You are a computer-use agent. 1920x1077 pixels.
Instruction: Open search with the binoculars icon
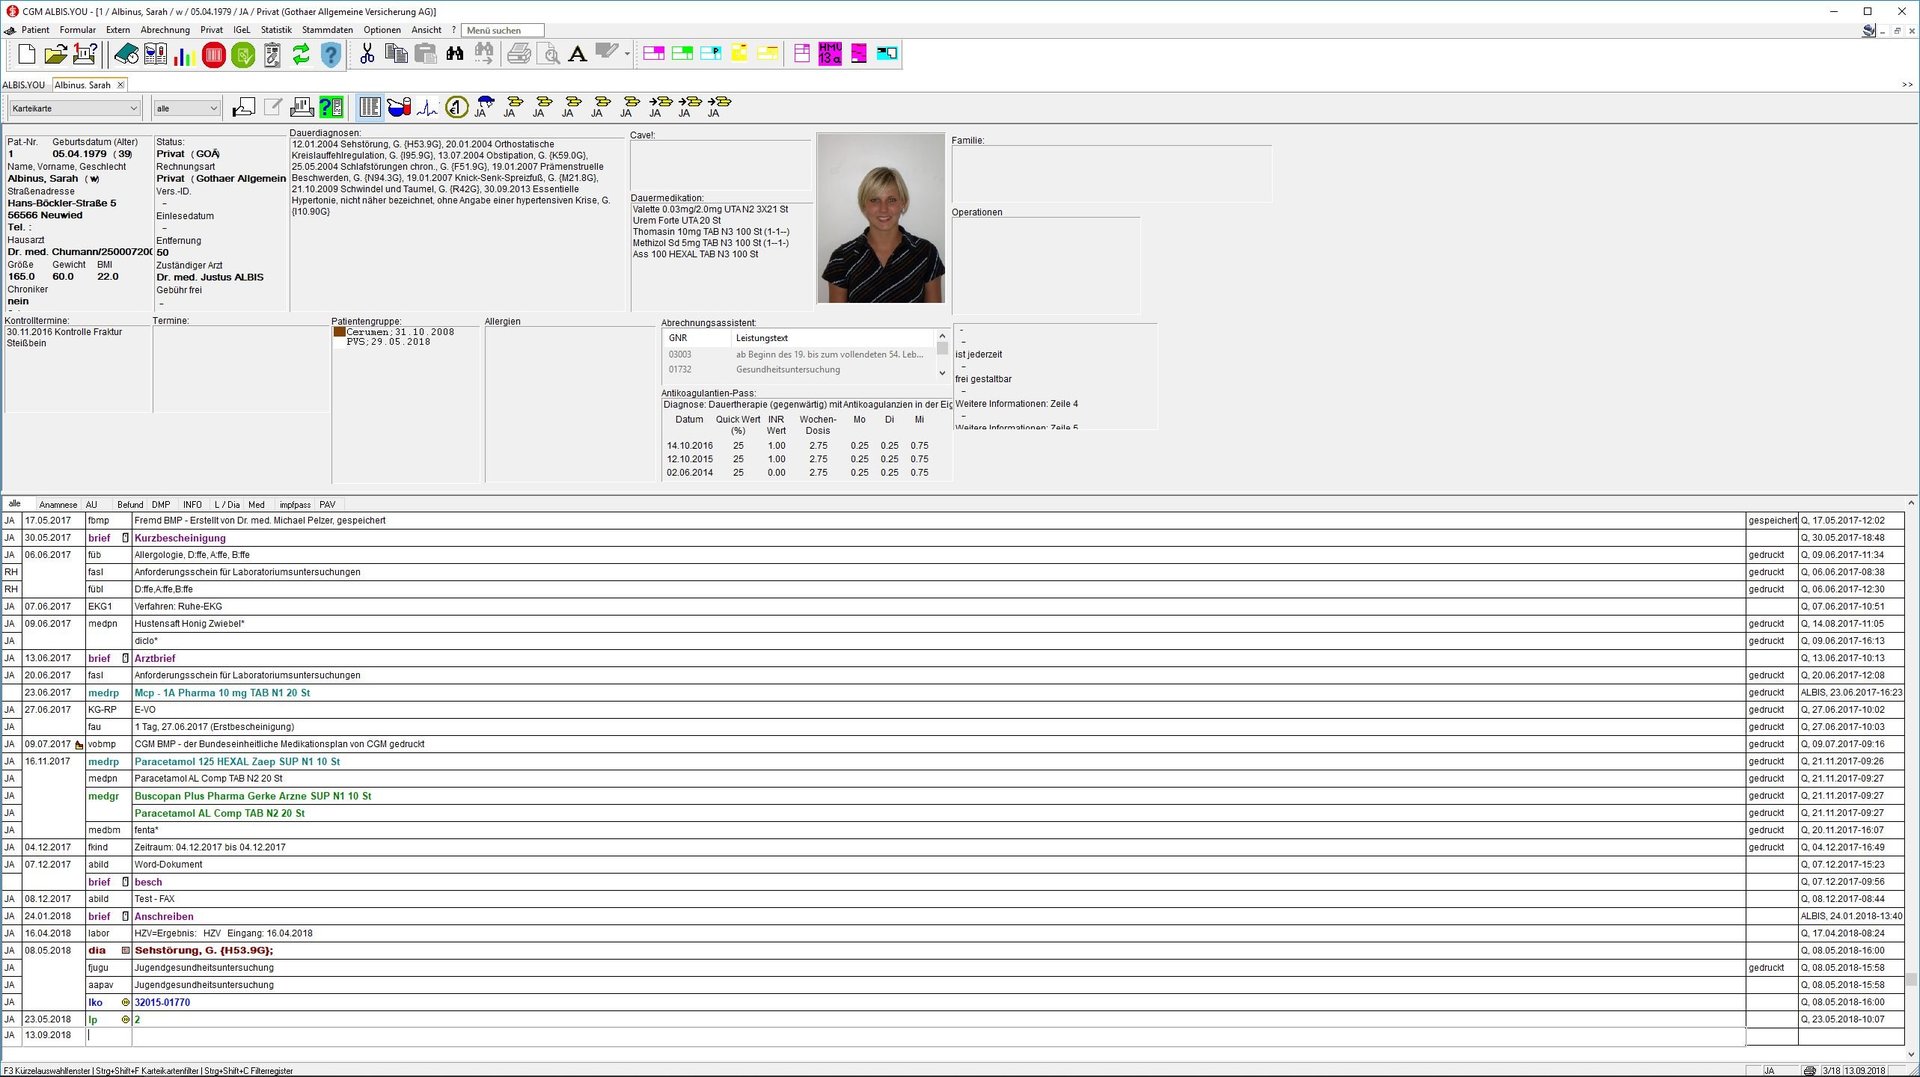tap(455, 54)
